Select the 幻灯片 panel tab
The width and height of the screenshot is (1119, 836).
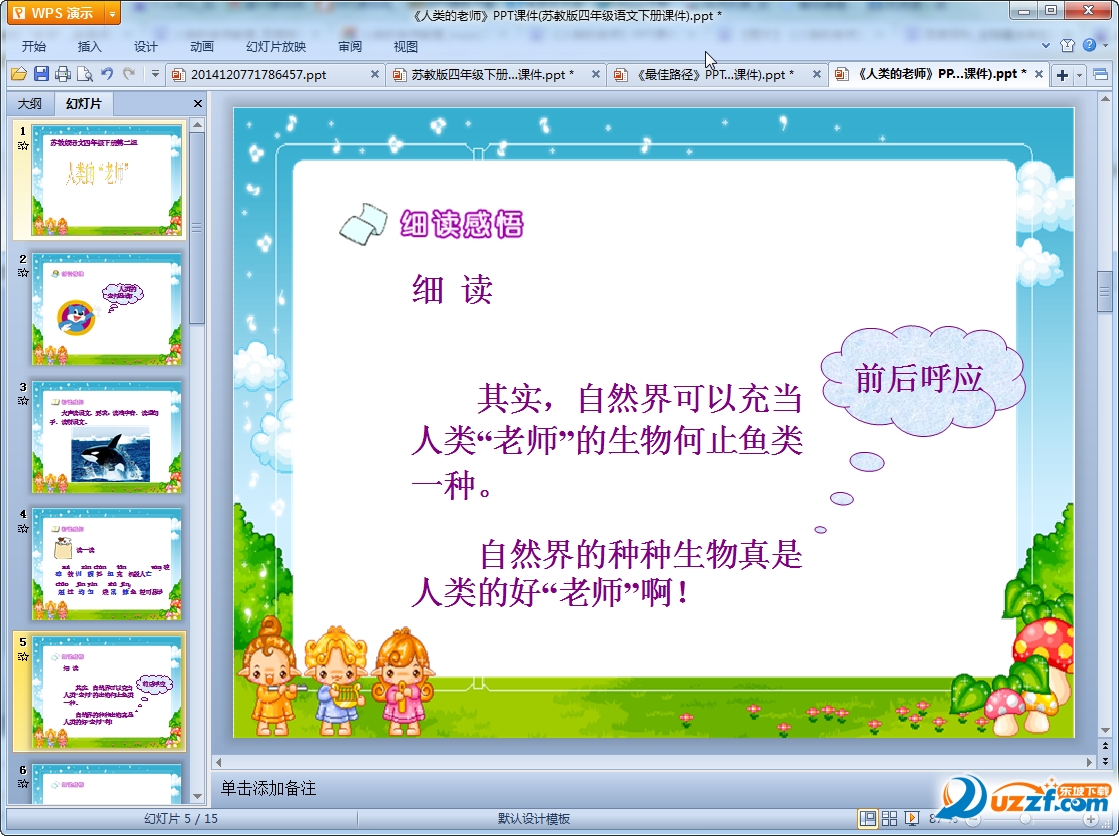tap(83, 104)
